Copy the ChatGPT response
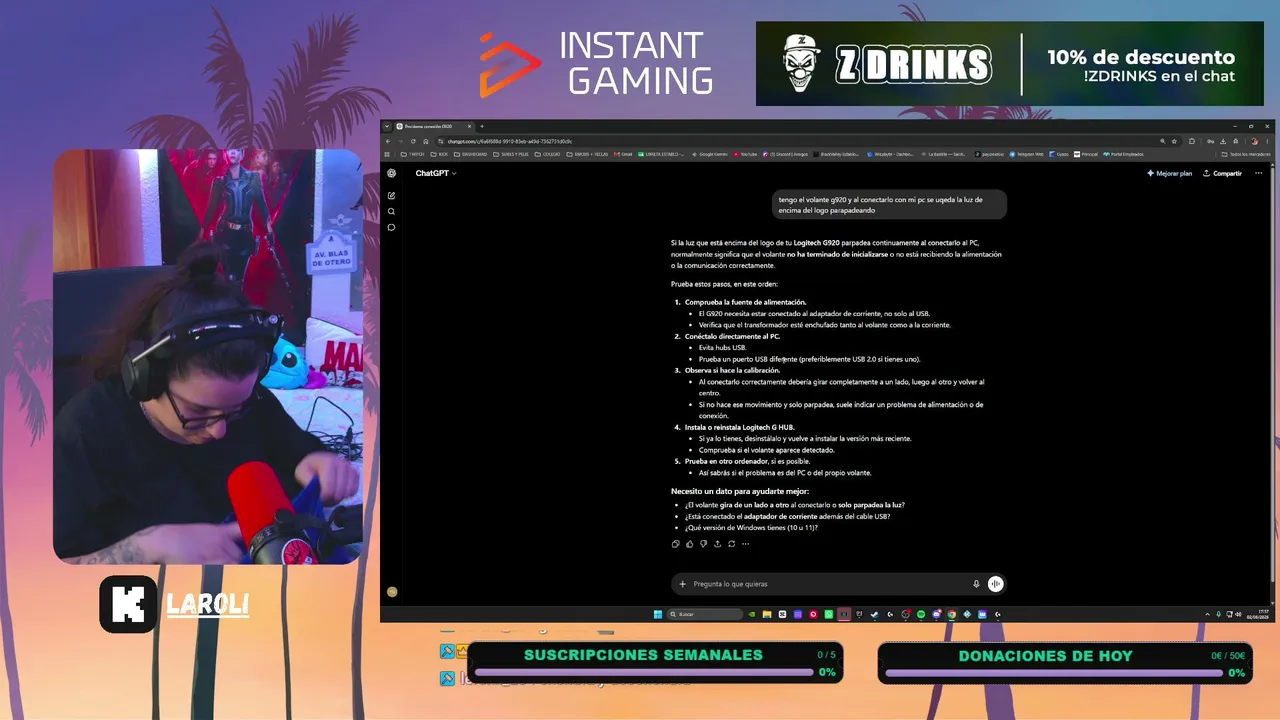The image size is (1280, 720). (x=676, y=544)
